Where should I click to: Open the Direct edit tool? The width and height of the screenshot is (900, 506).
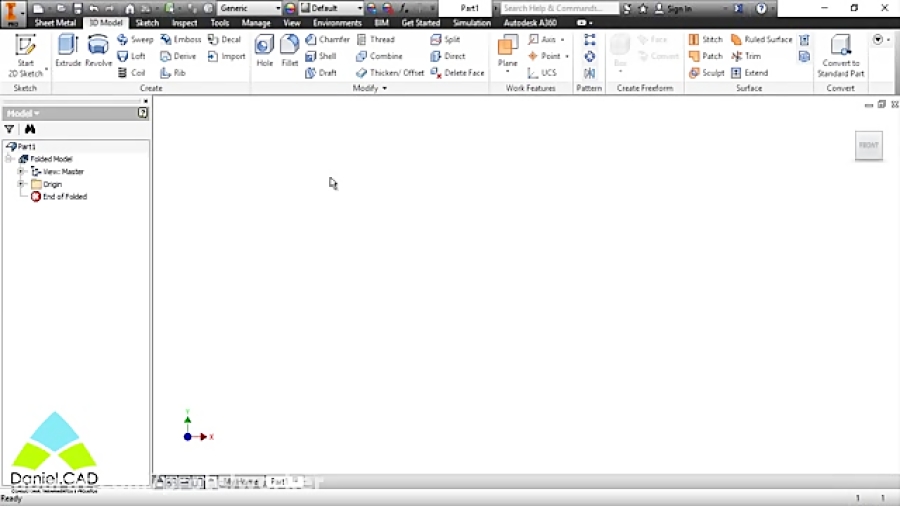tap(448, 56)
